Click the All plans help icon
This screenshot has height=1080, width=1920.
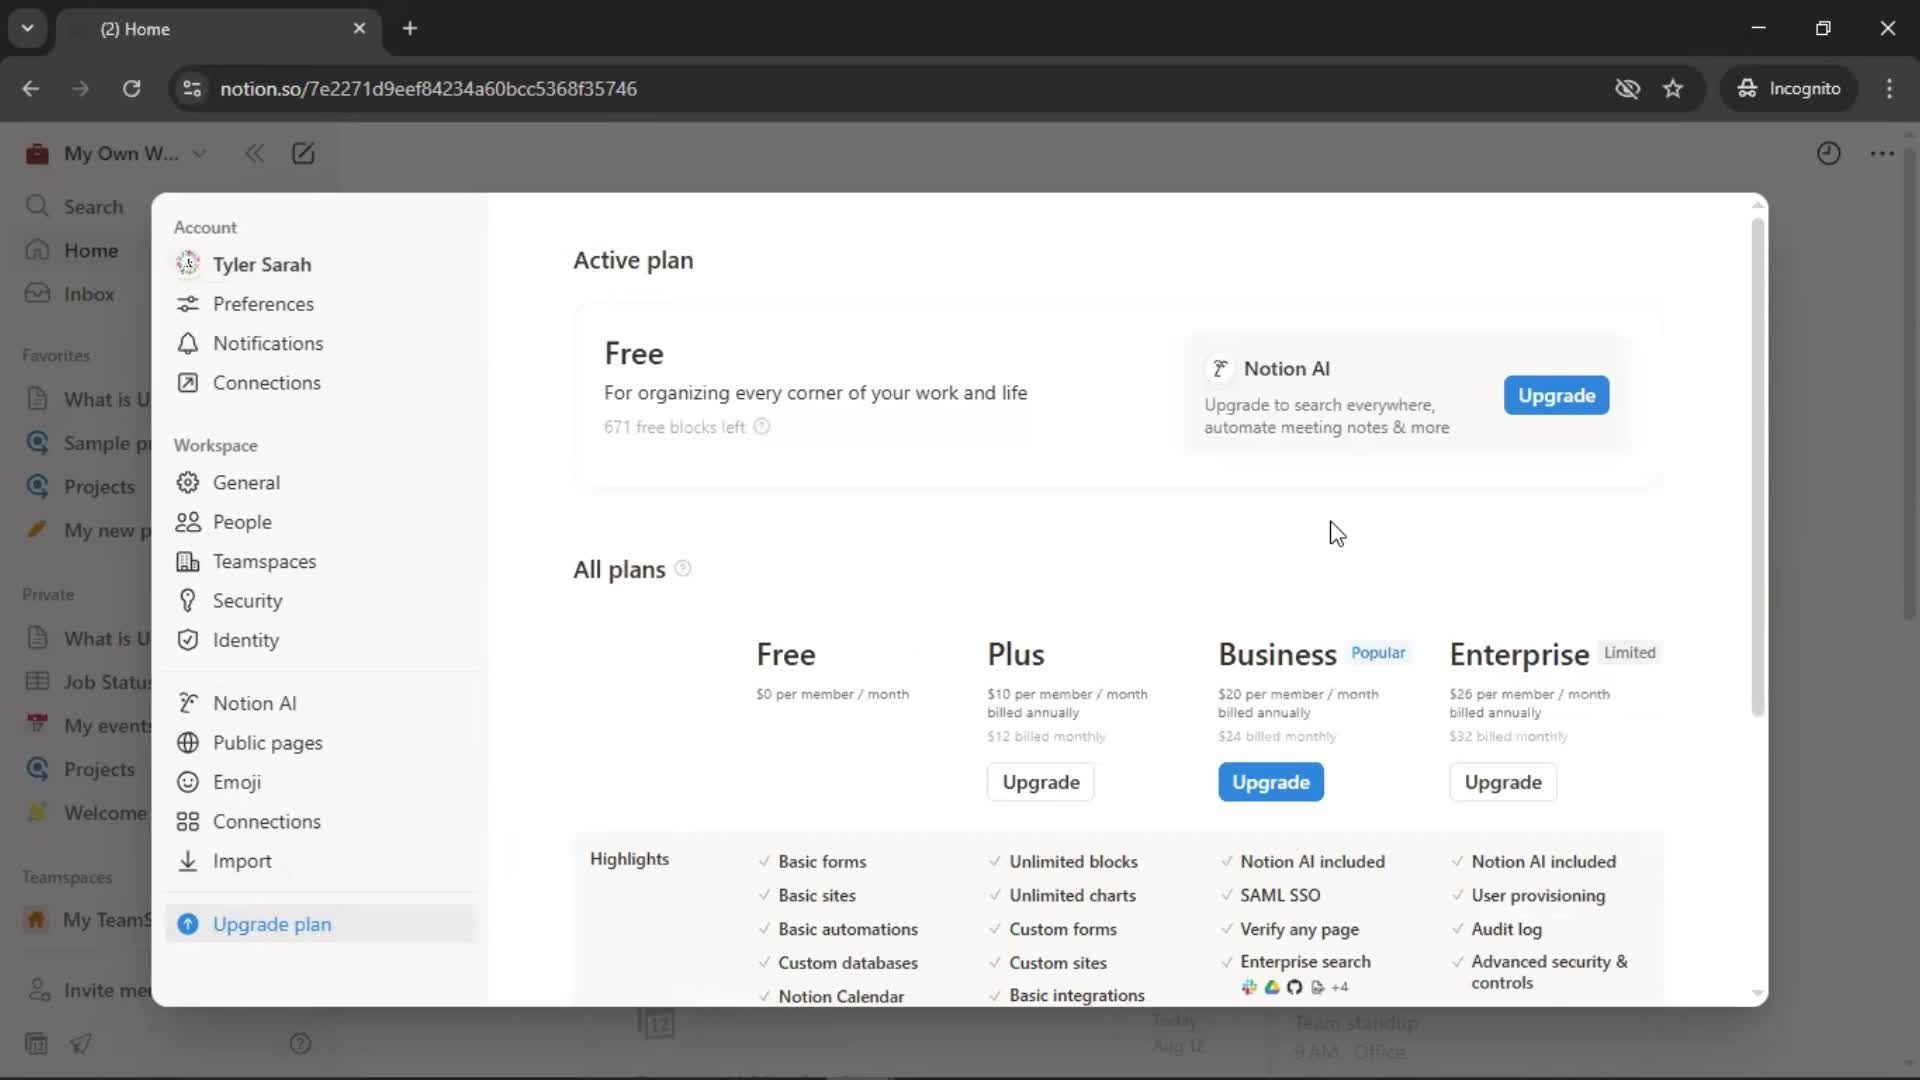pyautogui.click(x=683, y=568)
